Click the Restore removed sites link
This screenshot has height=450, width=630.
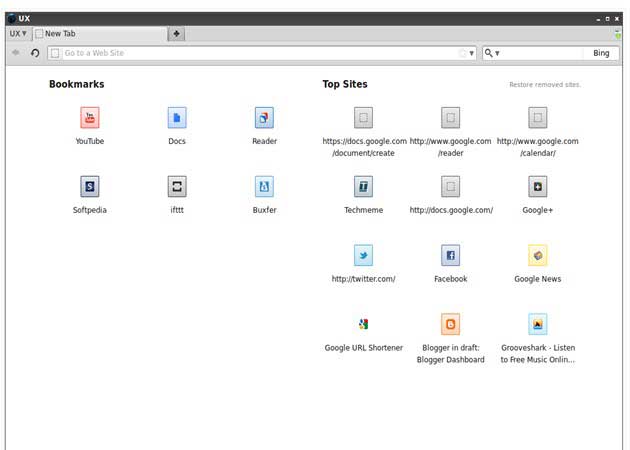pos(545,85)
